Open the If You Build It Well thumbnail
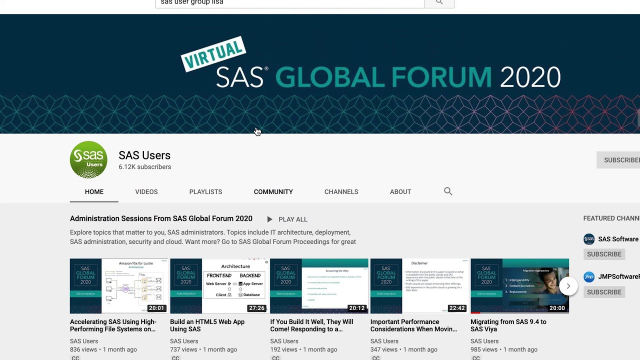The image size is (640, 360). (x=319, y=286)
